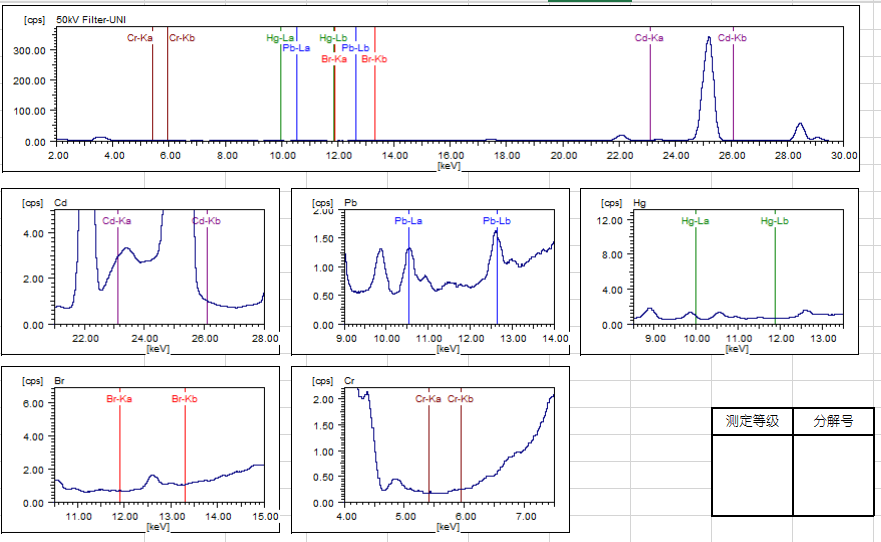Viewport: 881px width, 542px height.
Task: Select the Br-Ka label in the Br chart
Action: coord(119,399)
